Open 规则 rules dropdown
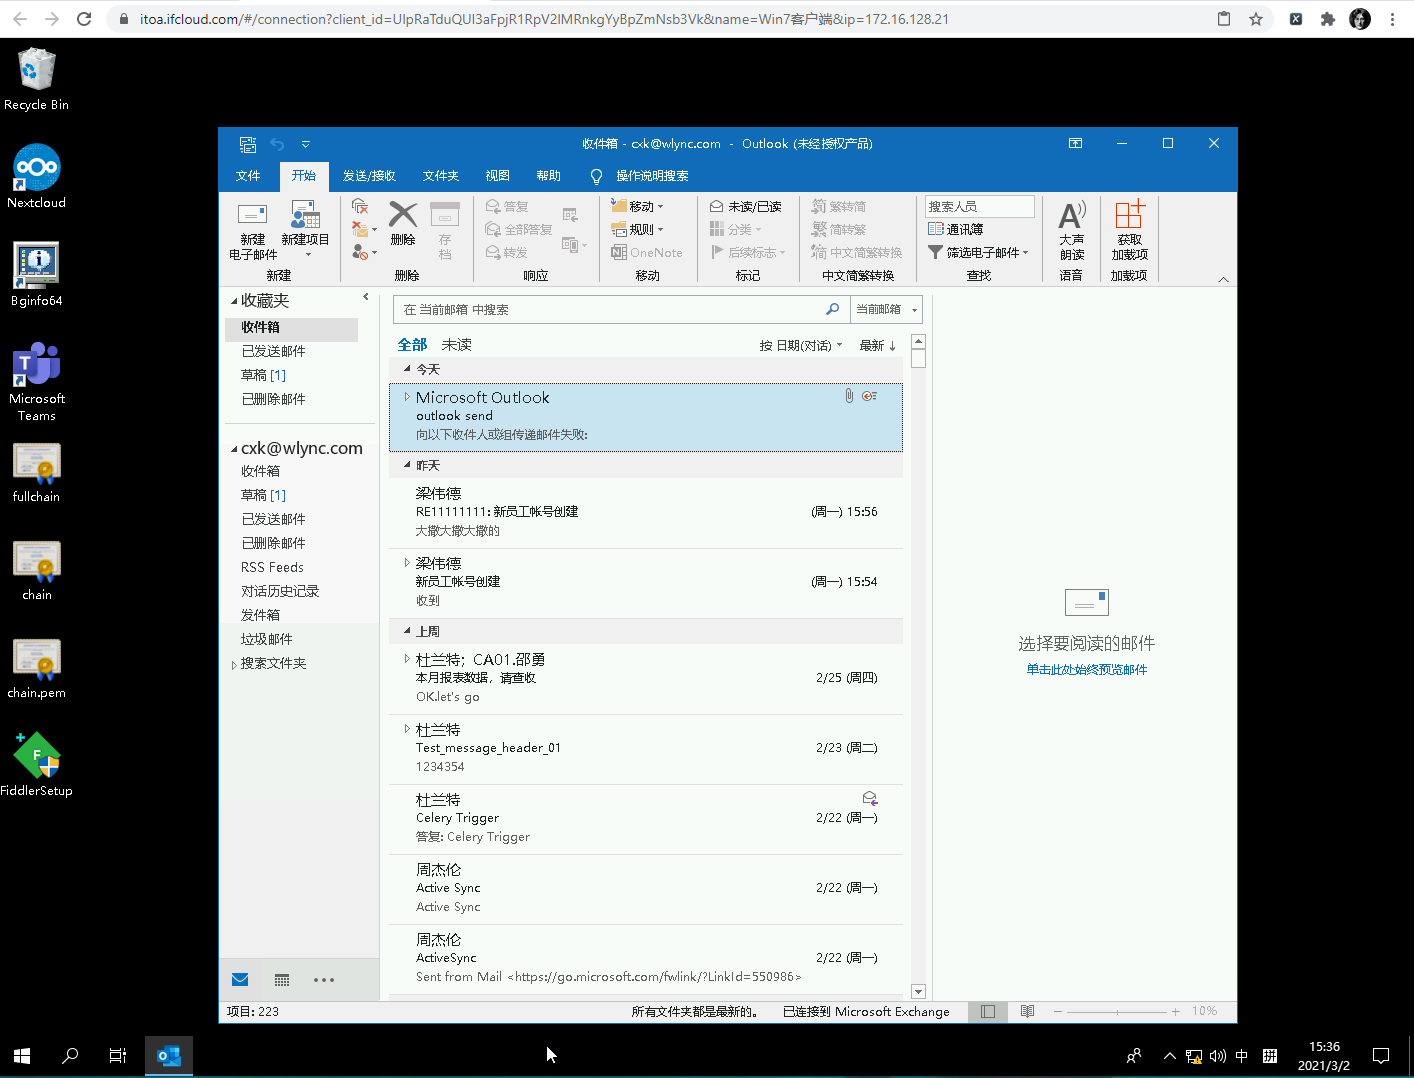Screen dimensions: 1414x1078 pos(638,229)
